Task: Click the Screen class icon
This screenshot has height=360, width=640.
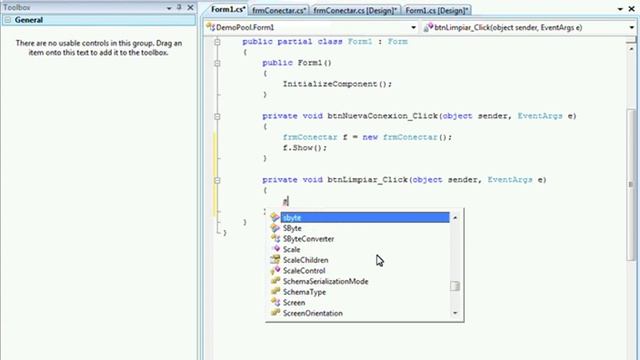Action: click(x=276, y=302)
